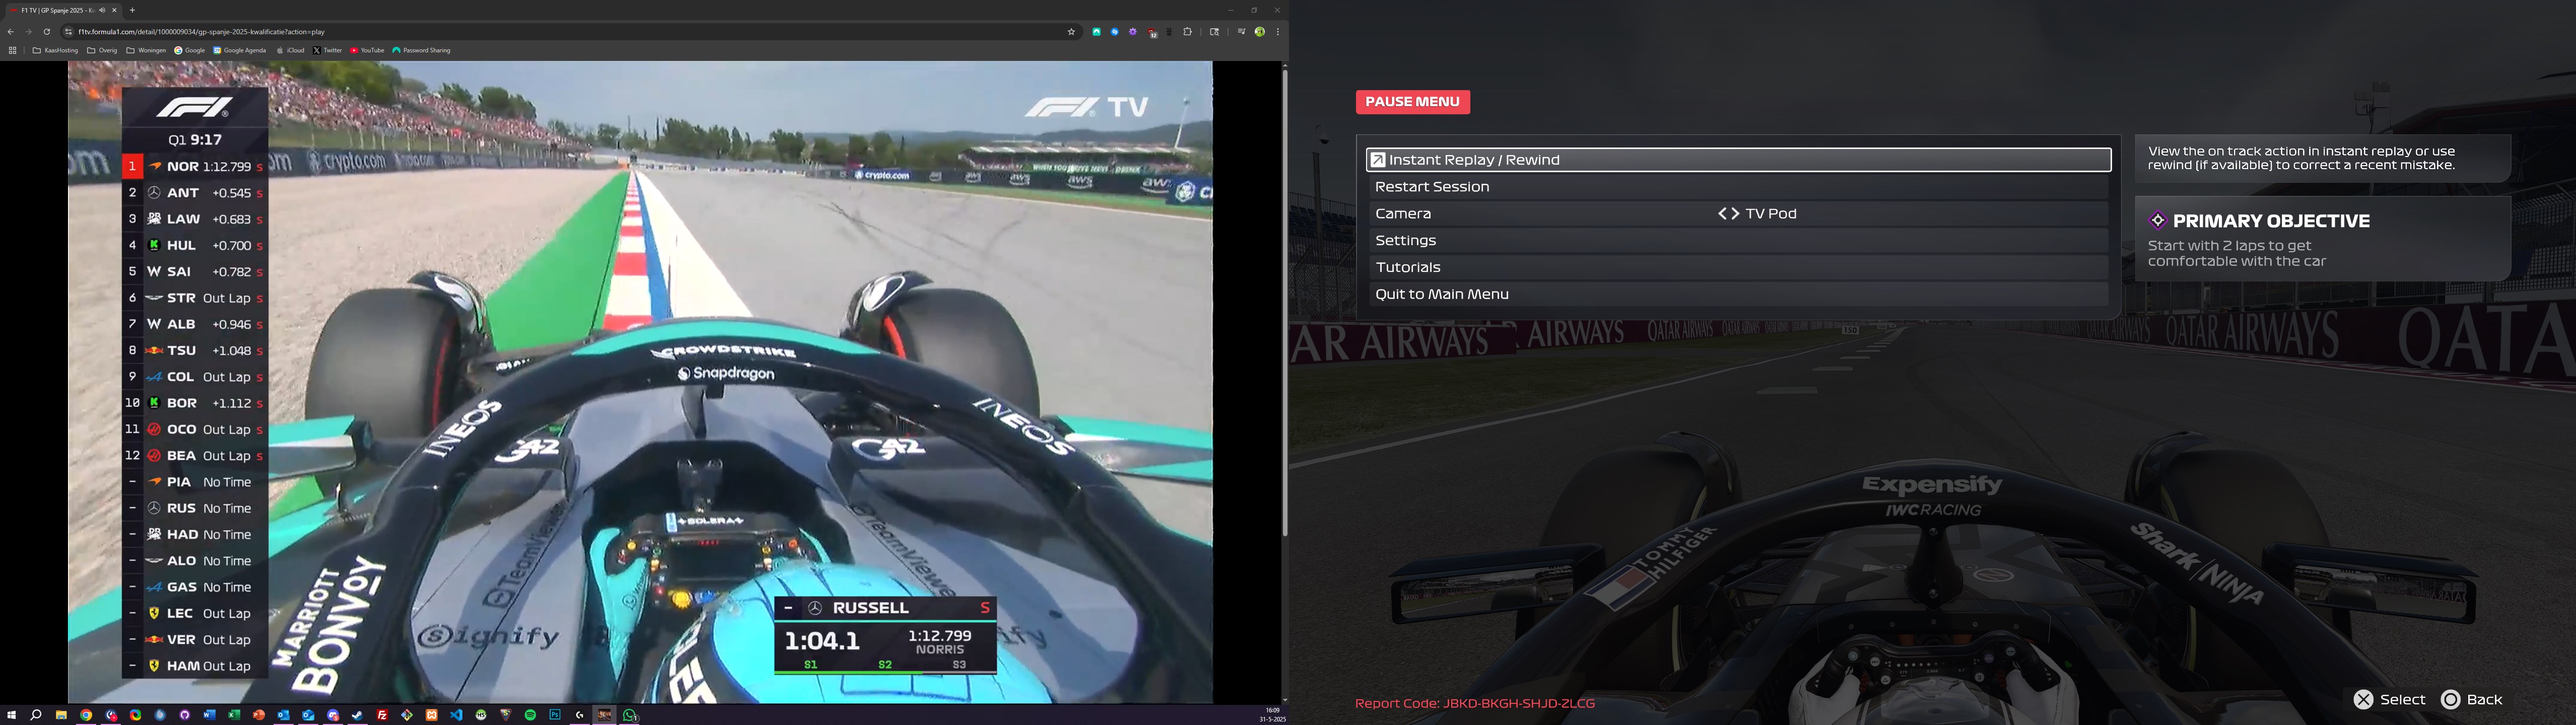This screenshot has height=725, width=2576.
Task: Click the page reload icon
Action: [46, 32]
